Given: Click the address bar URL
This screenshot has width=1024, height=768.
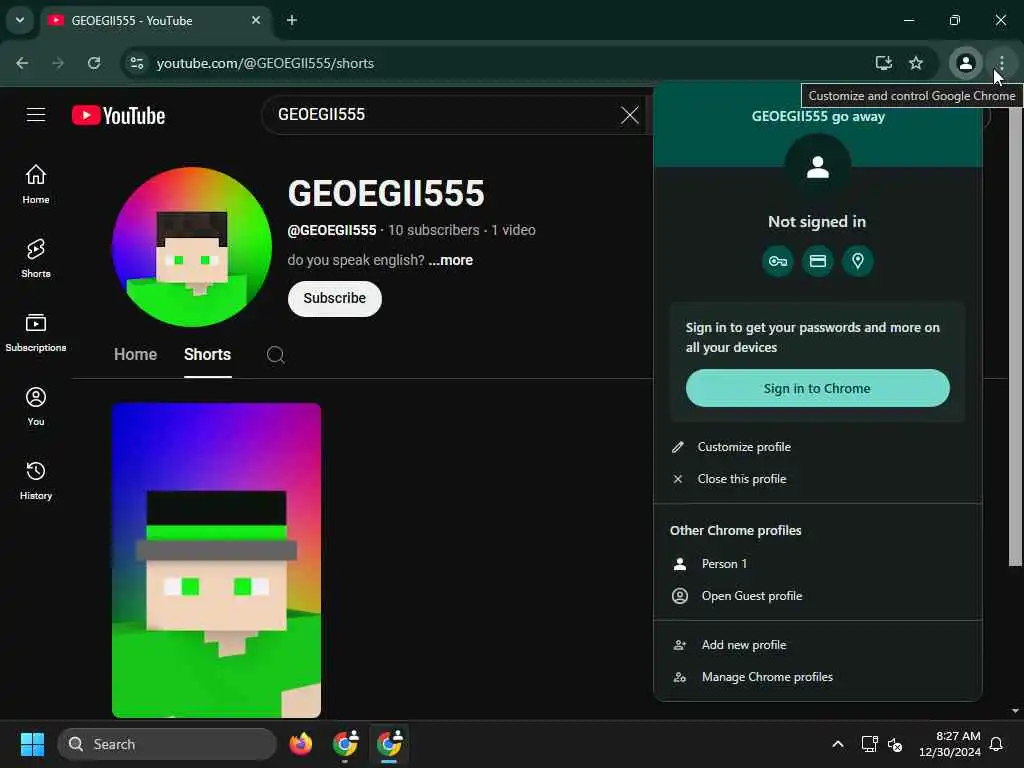Looking at the screenshot, I should point(265,63).
